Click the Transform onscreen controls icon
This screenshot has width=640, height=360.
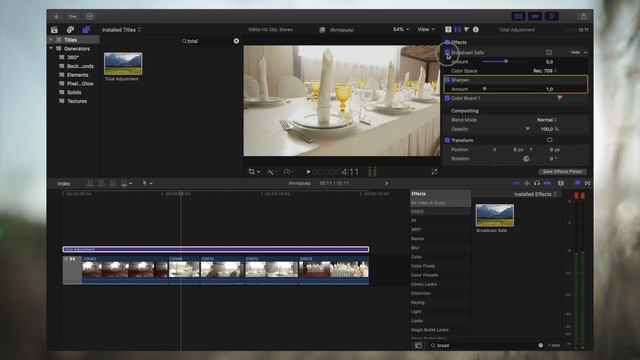click(549, 140)
